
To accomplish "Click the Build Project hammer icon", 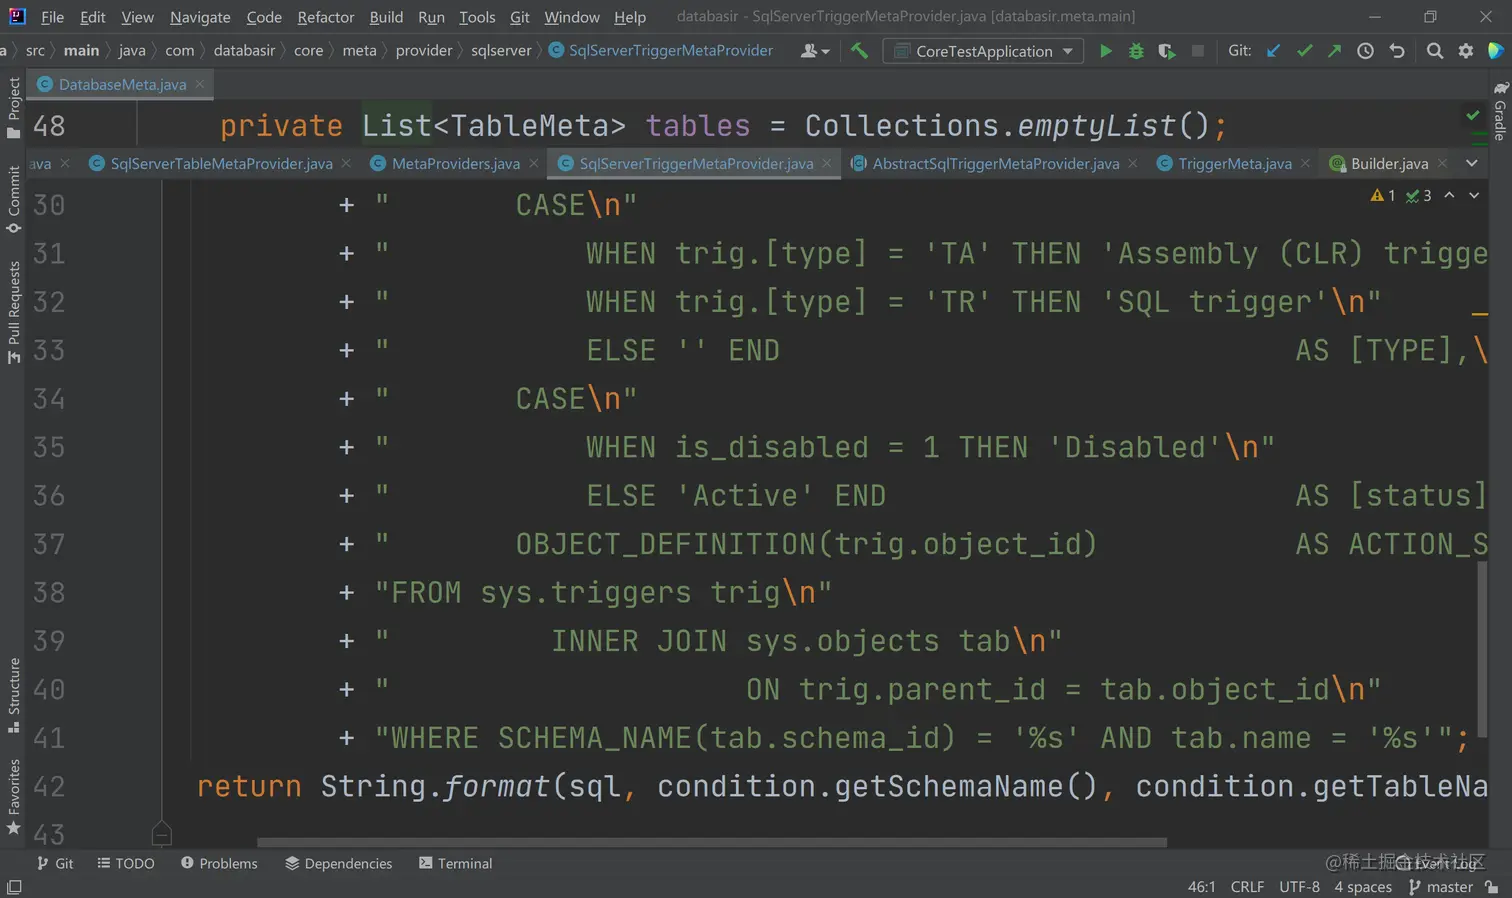I will click(859, 51).
